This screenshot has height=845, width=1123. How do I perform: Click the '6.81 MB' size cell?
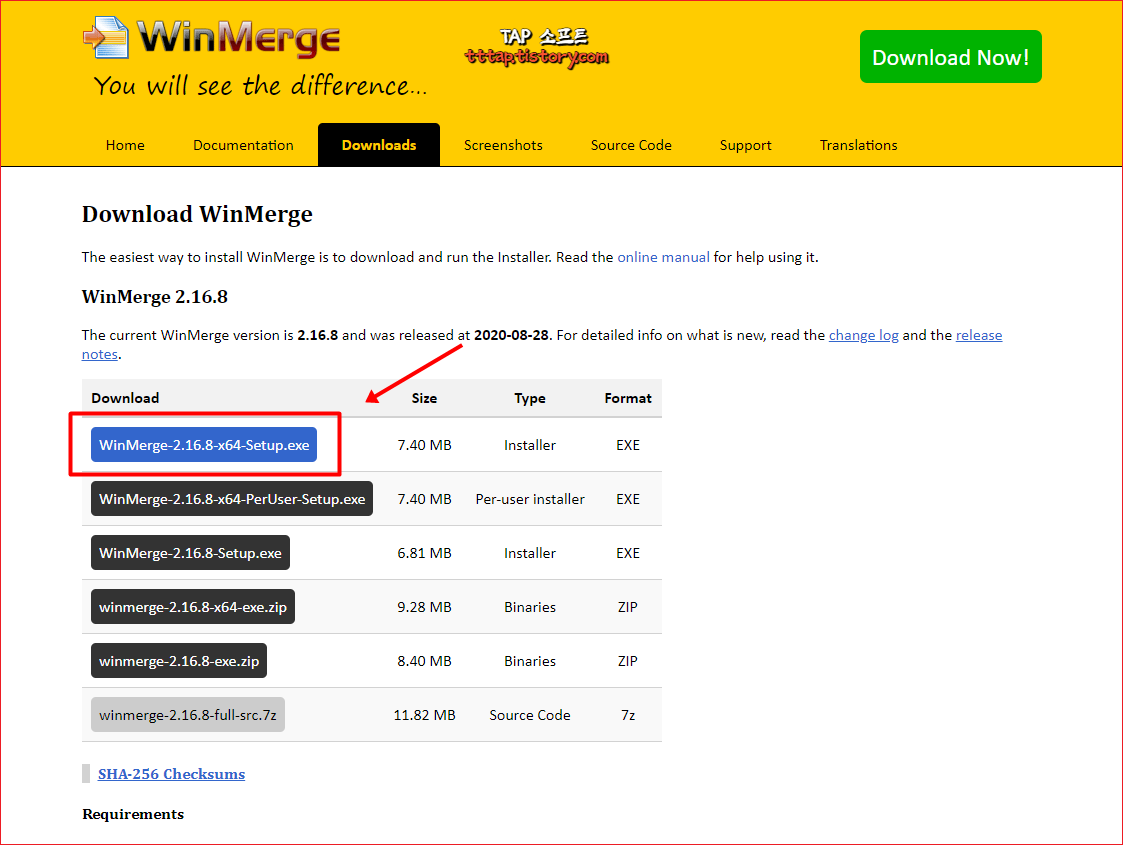425,554
